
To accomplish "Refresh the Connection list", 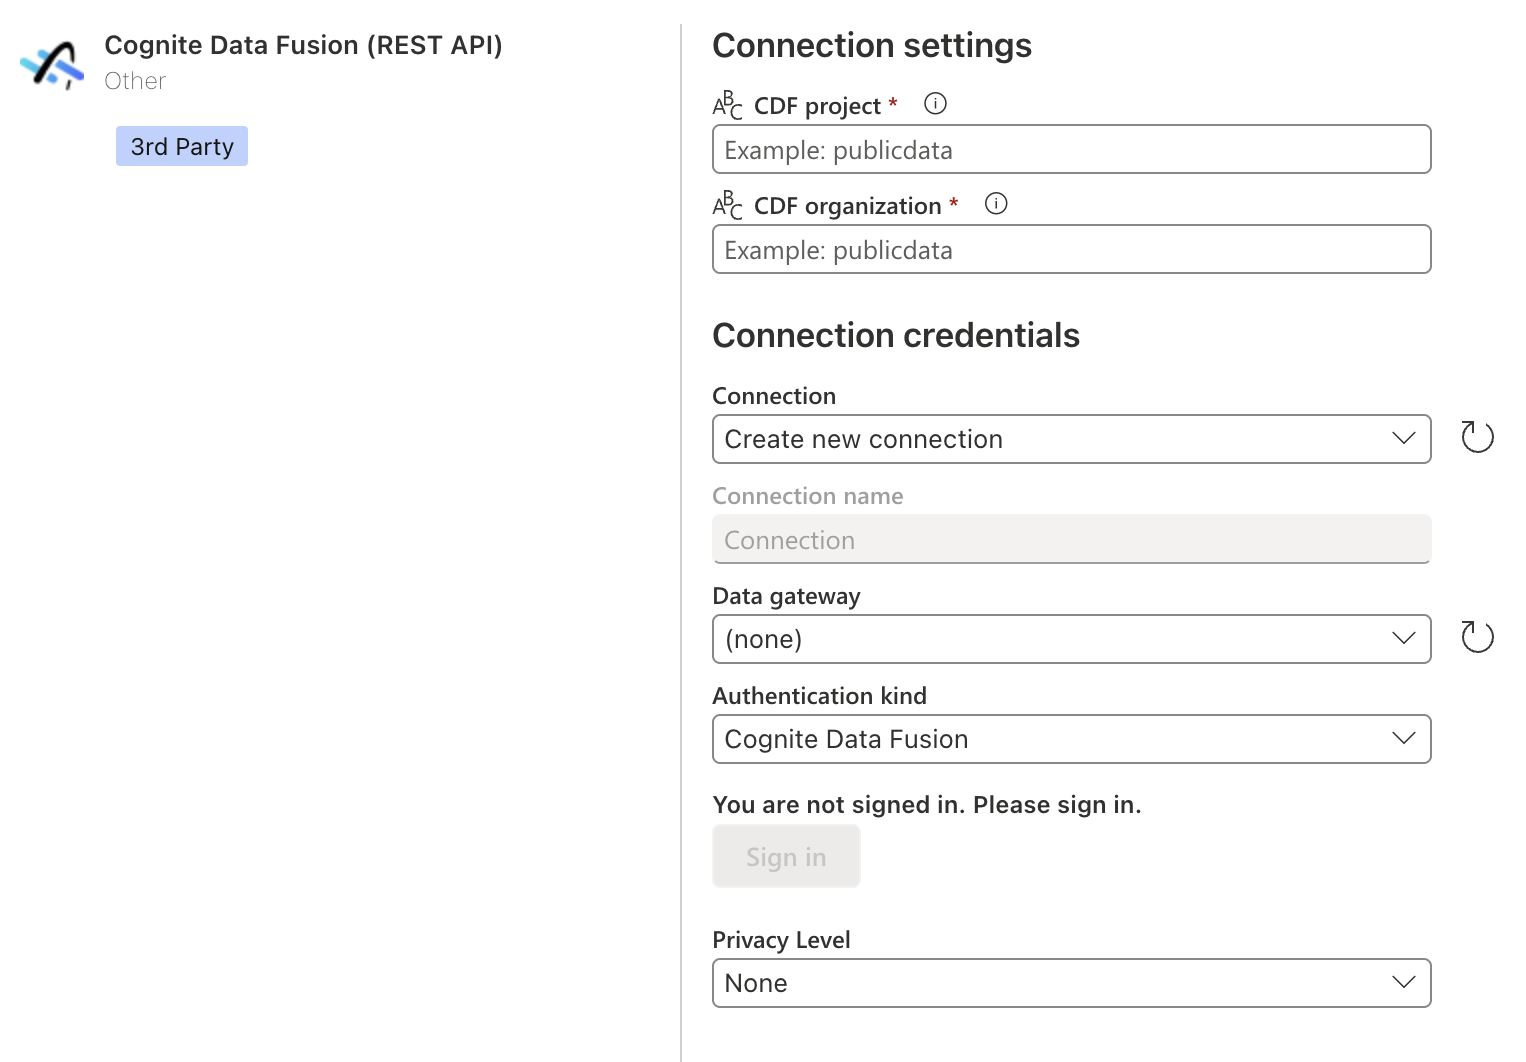I will (1477, 437).
